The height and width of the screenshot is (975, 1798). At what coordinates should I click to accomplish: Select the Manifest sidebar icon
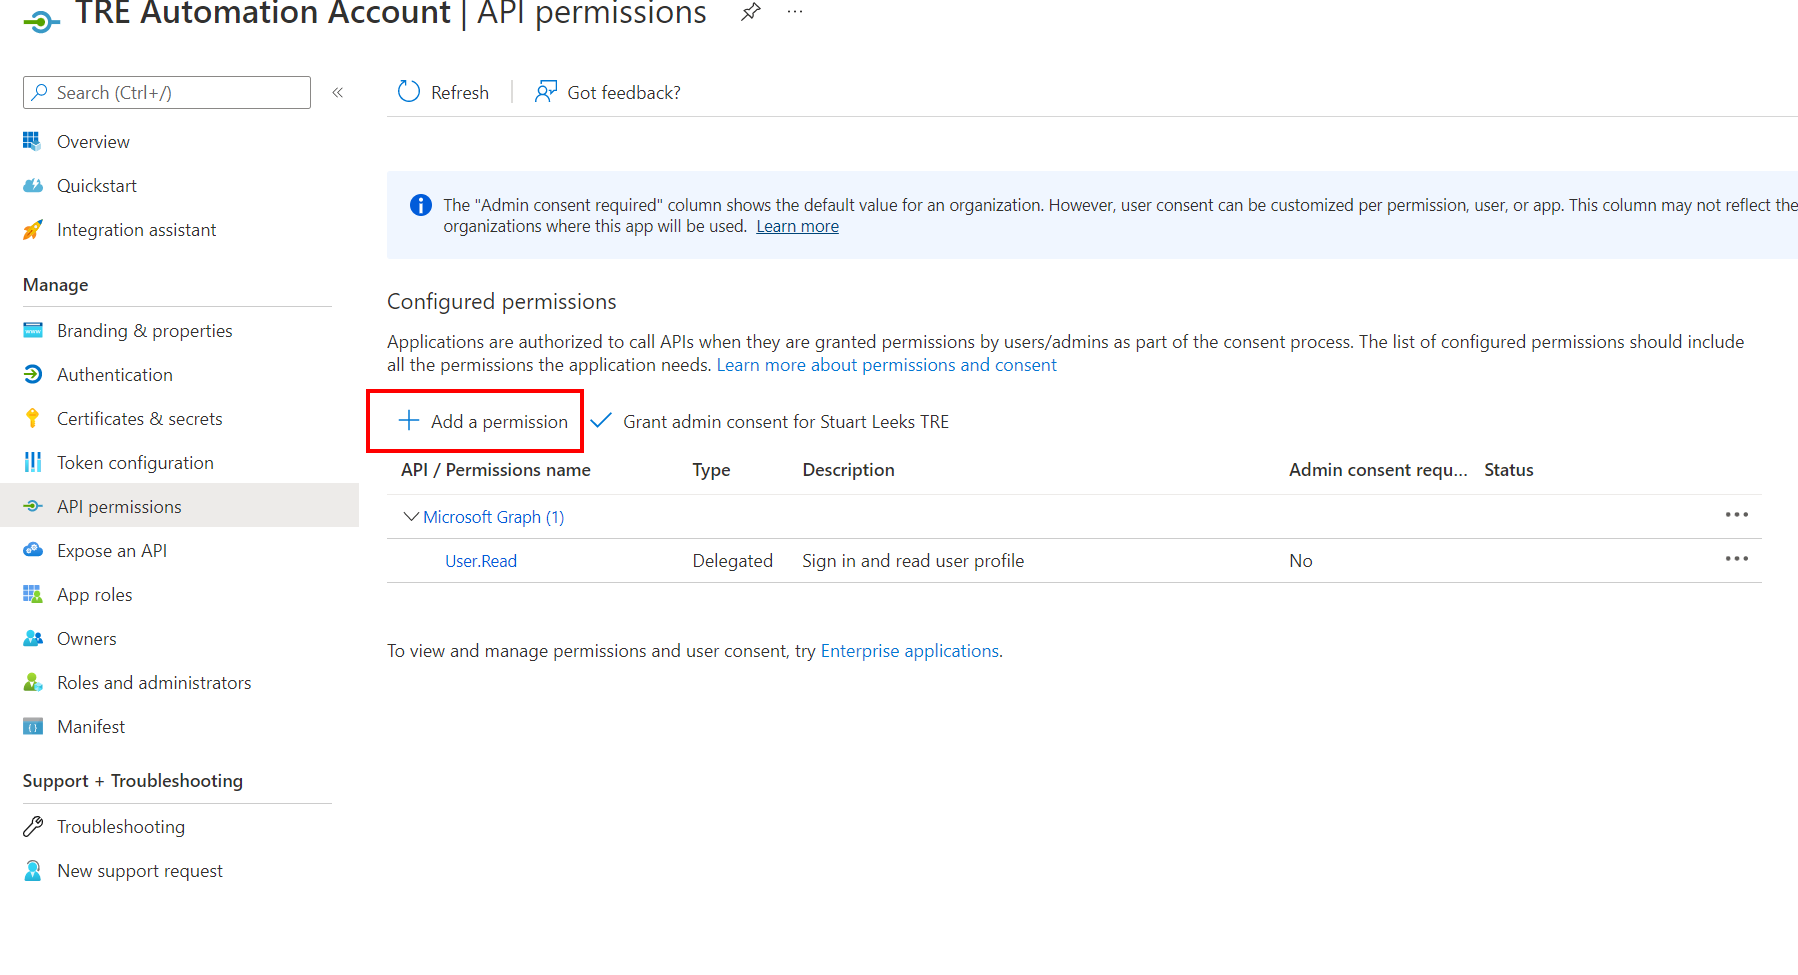click(x=33, y=726)
